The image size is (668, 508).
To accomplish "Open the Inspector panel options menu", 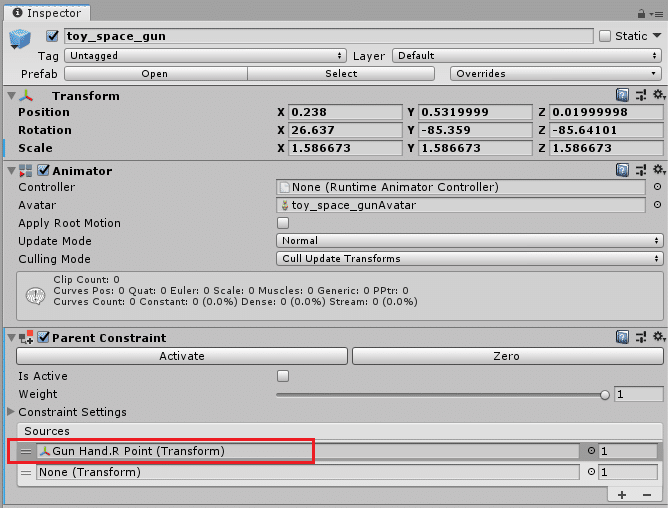I will pos(656,14).
